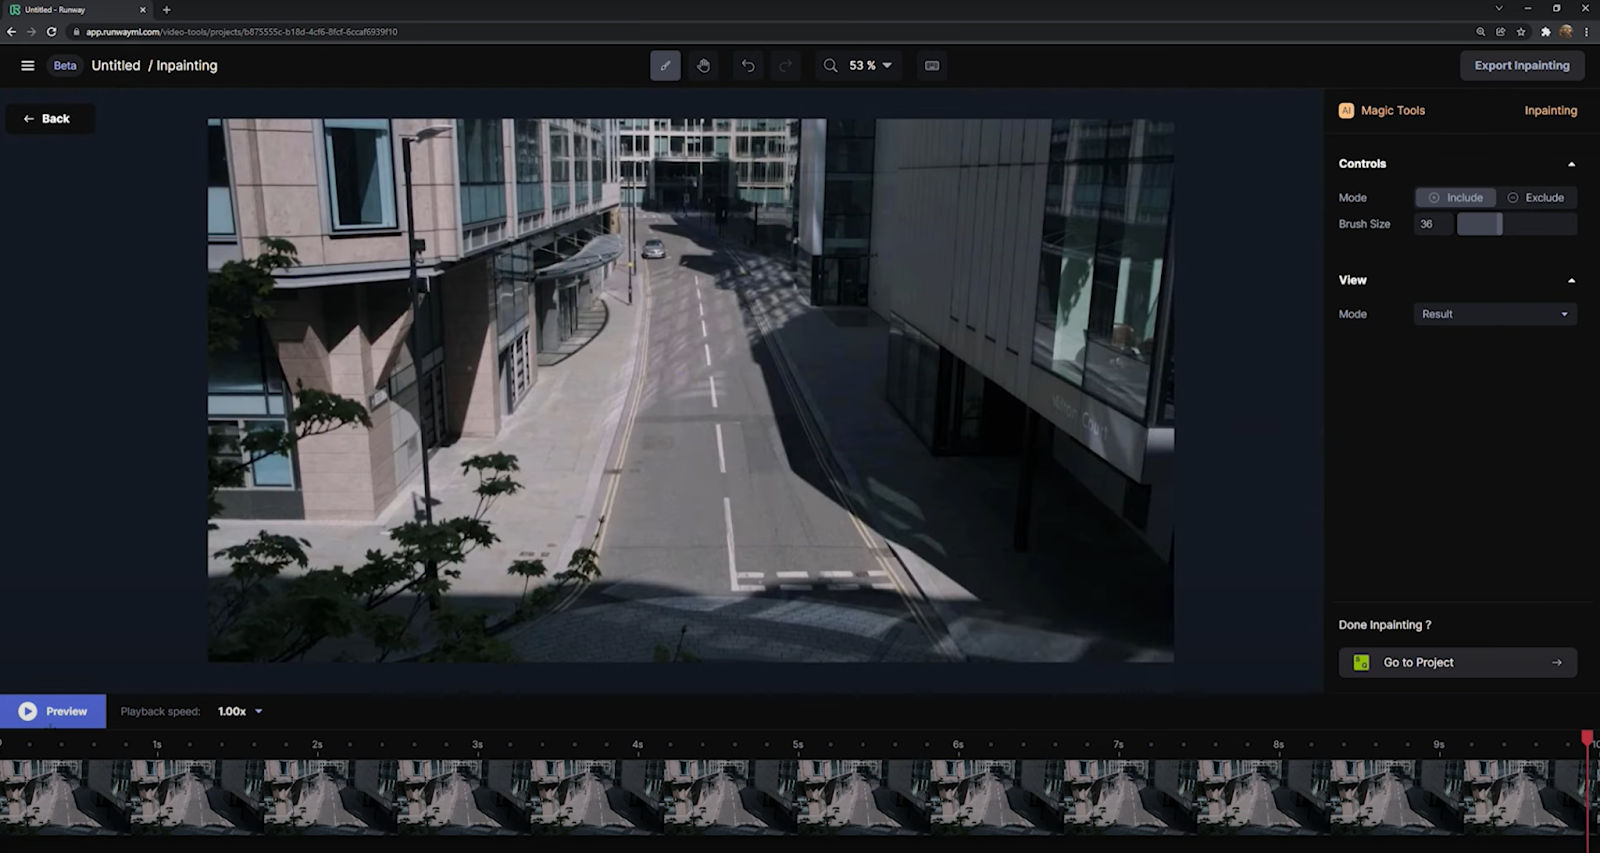This screenshot has width=1600, height=853.
Task: Click the green project icon
Action: [1361, 662]
